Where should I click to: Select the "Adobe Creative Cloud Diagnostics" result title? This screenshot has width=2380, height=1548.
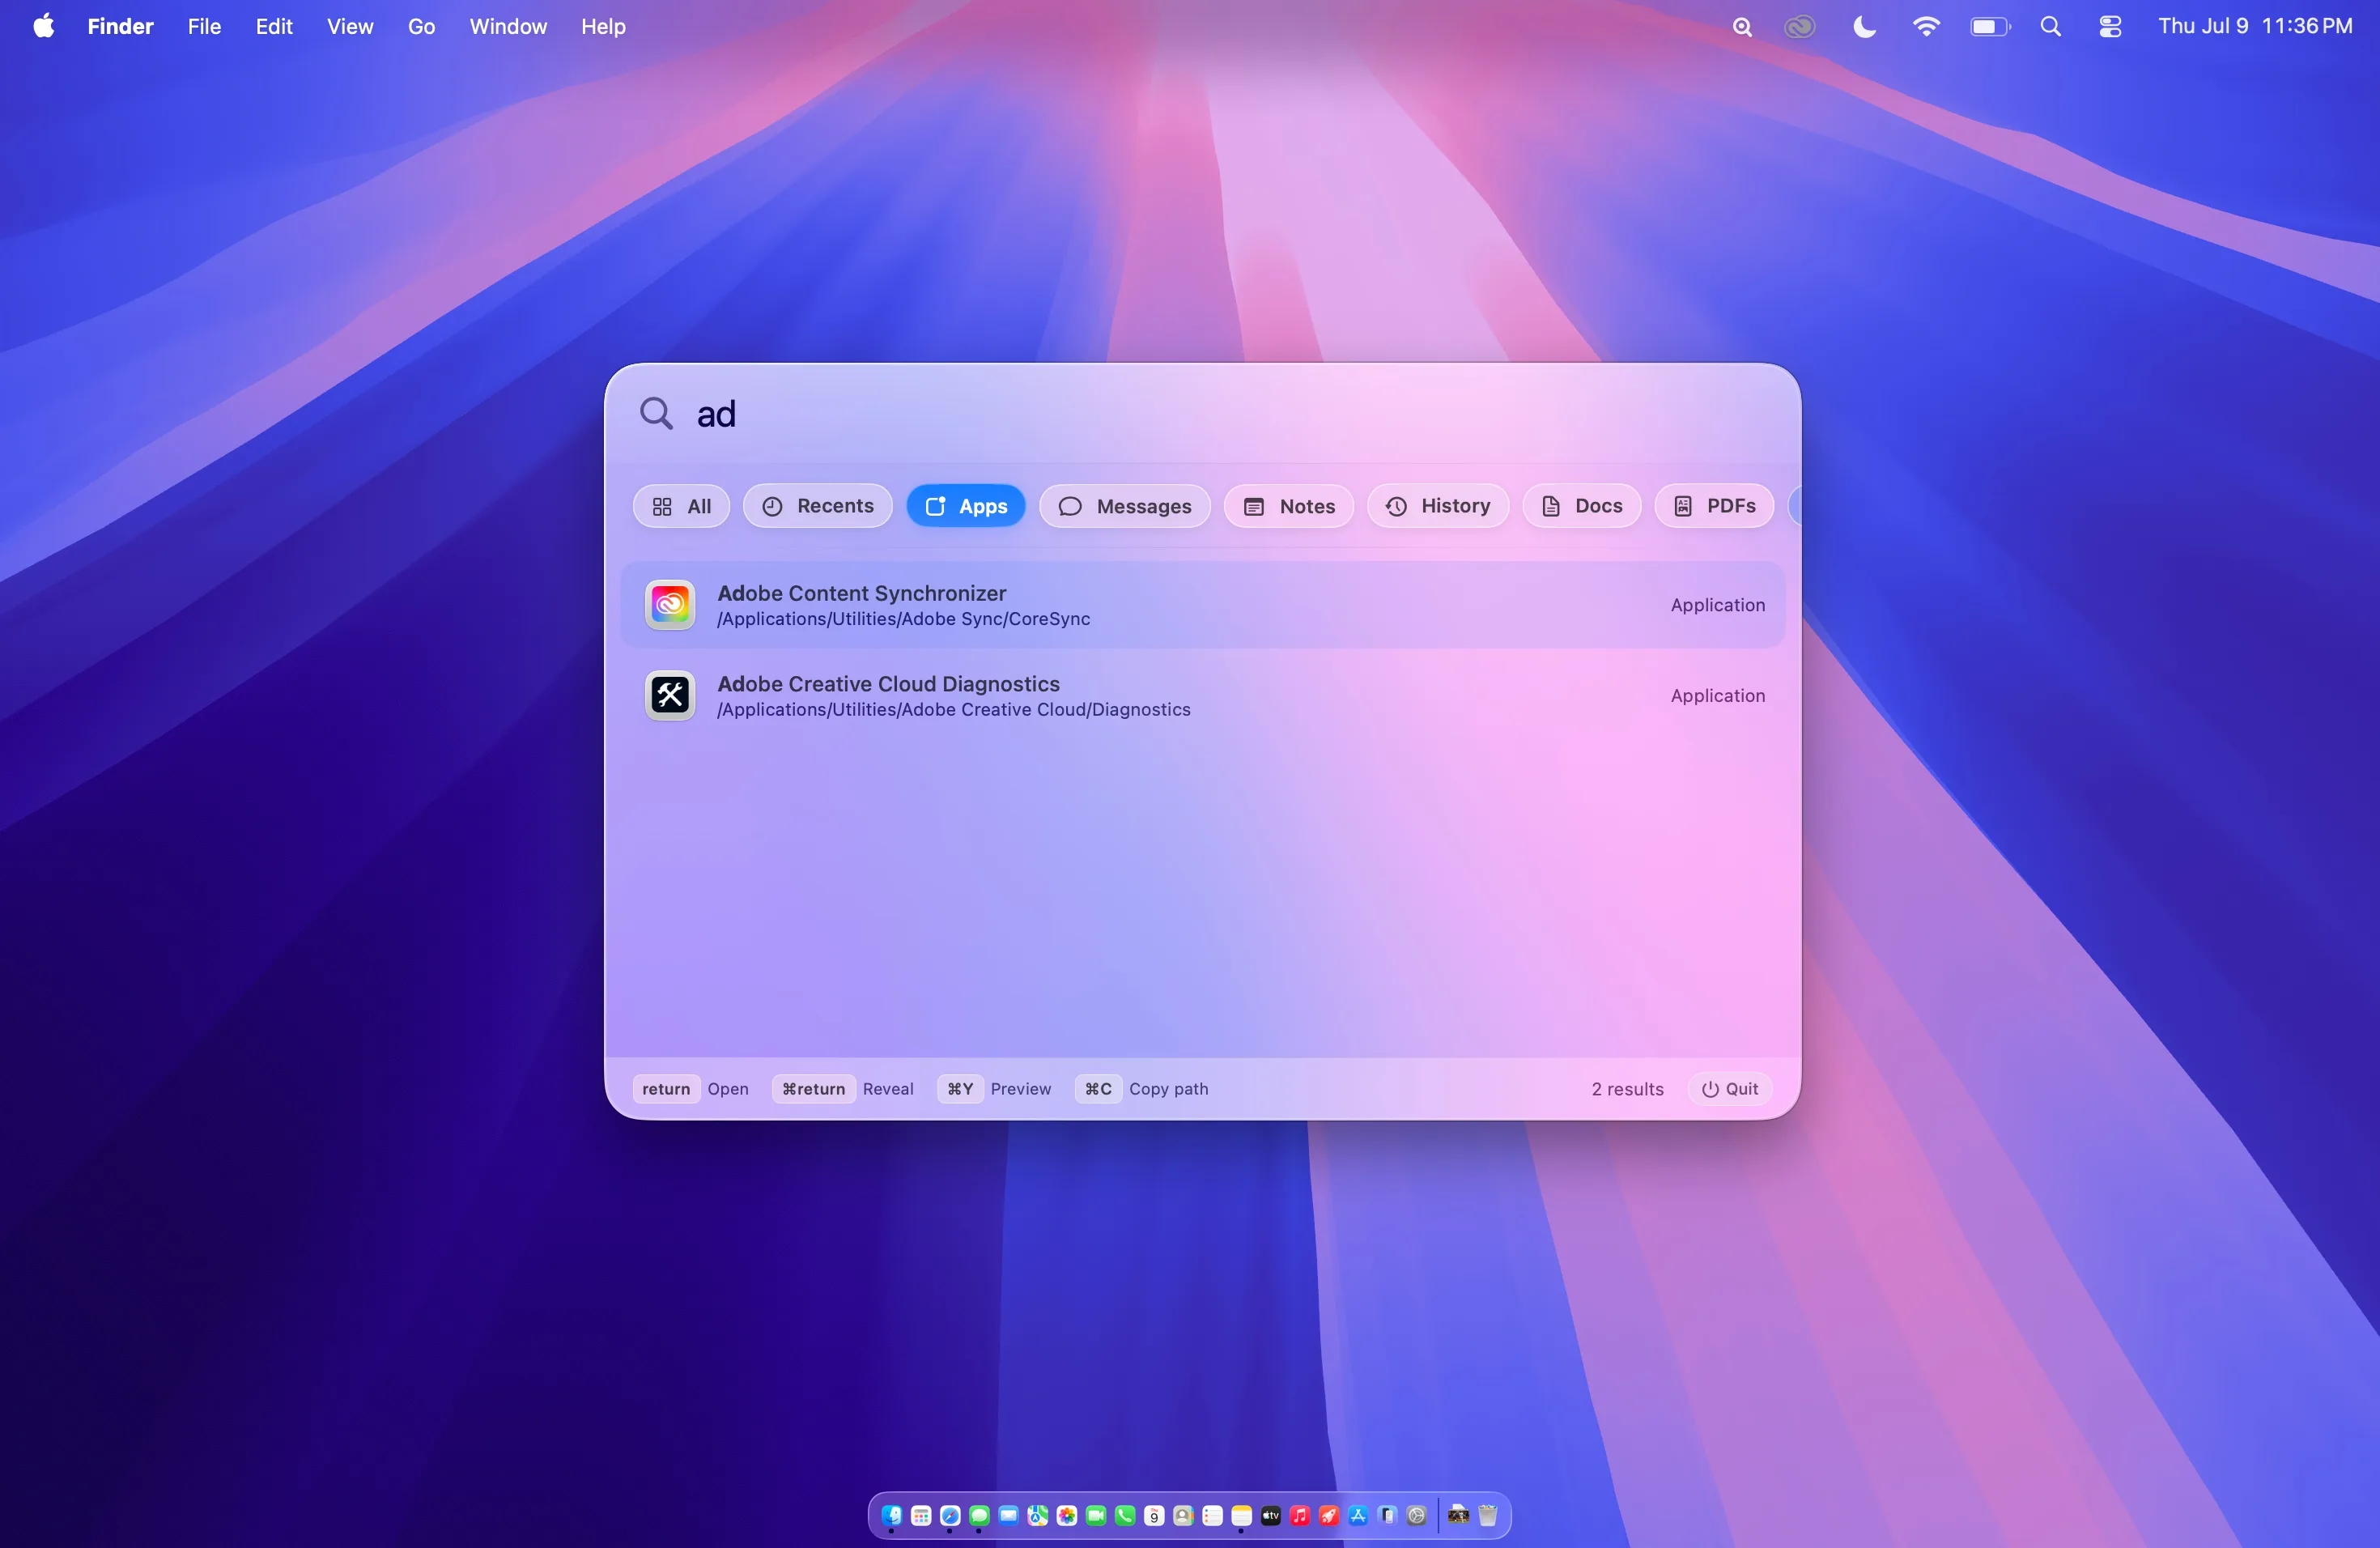coord(889,684)
